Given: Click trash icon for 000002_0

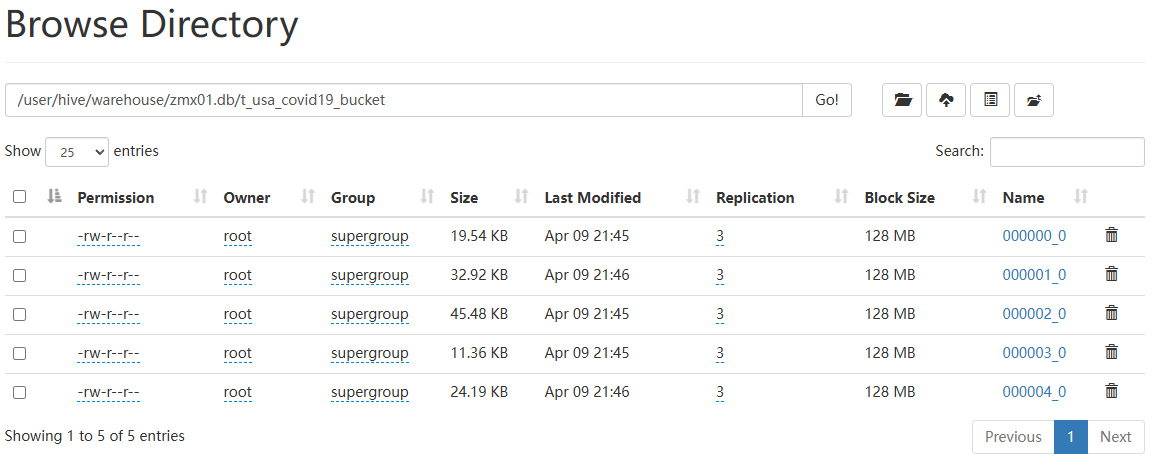Looking at the screenshot, I should [x=1111, y=313].
